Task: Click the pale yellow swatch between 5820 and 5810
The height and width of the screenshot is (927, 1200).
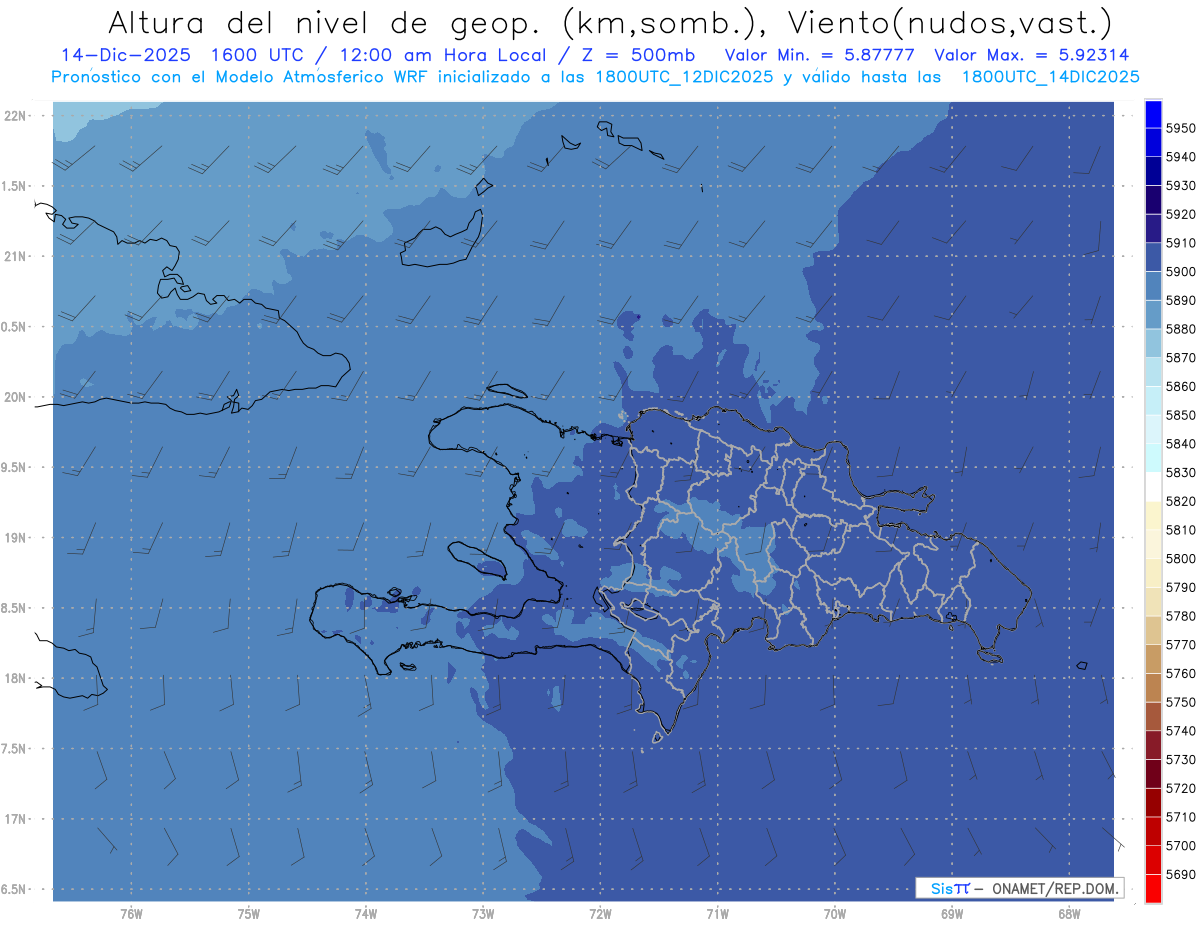Action: [x=1153, y=515]
